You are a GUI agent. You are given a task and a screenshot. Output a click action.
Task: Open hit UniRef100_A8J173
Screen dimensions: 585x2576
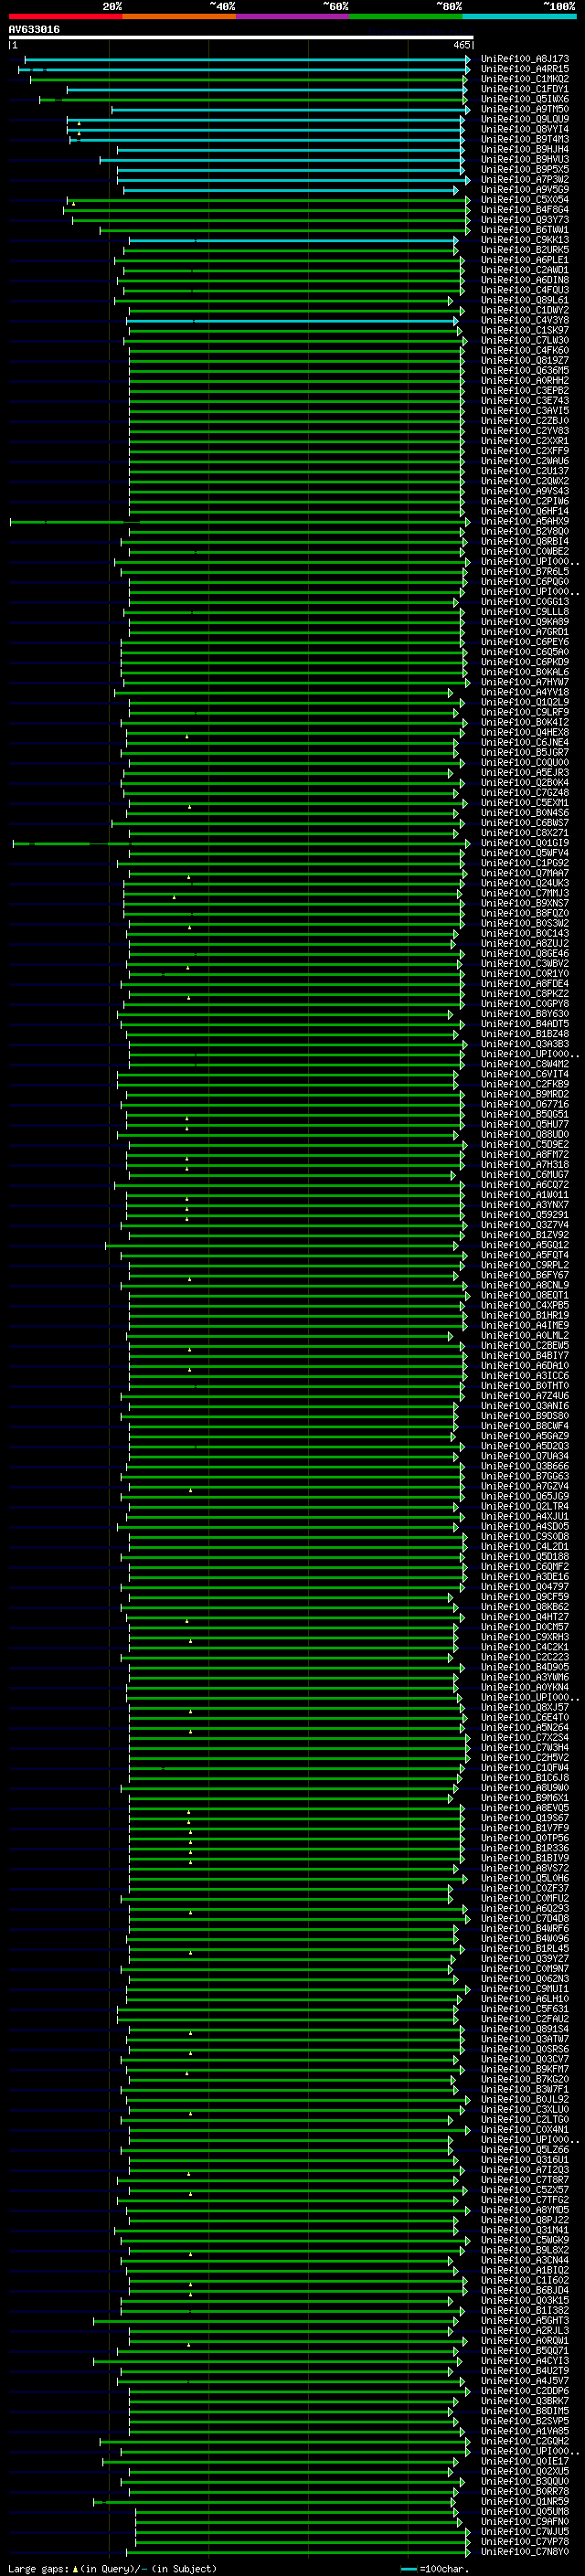pyautogui.click(x=525, y=59)
